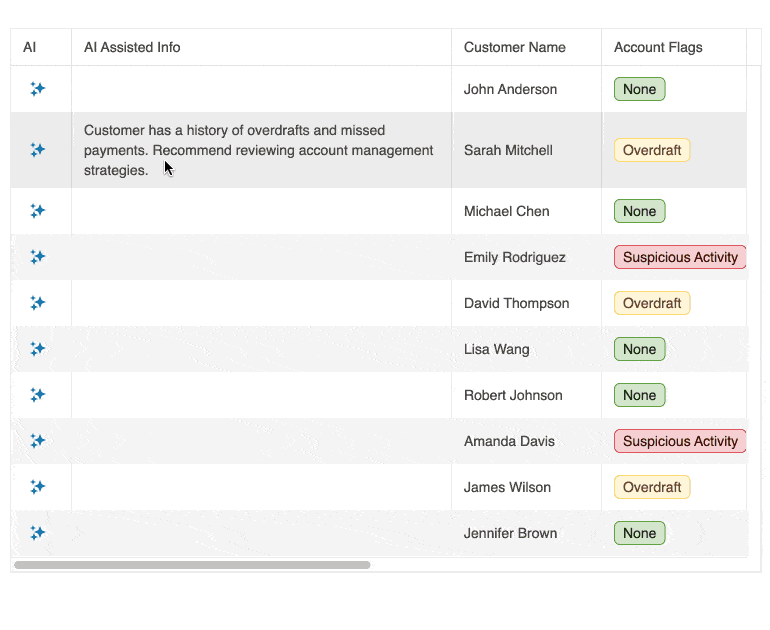The width and height of the screenshot is (770, 630).
Task: Sort by the Customer Name column header
Action: tap(514, 47)
